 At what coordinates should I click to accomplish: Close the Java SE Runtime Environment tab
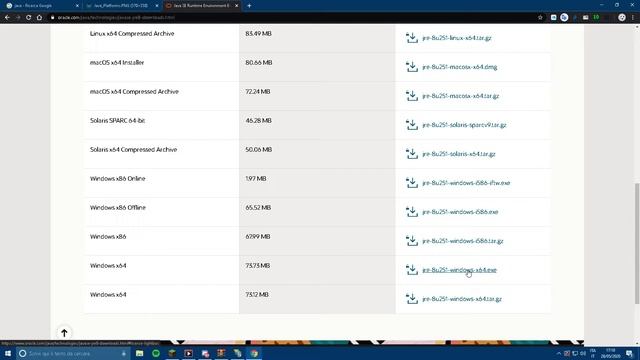[x=236, y=6]
